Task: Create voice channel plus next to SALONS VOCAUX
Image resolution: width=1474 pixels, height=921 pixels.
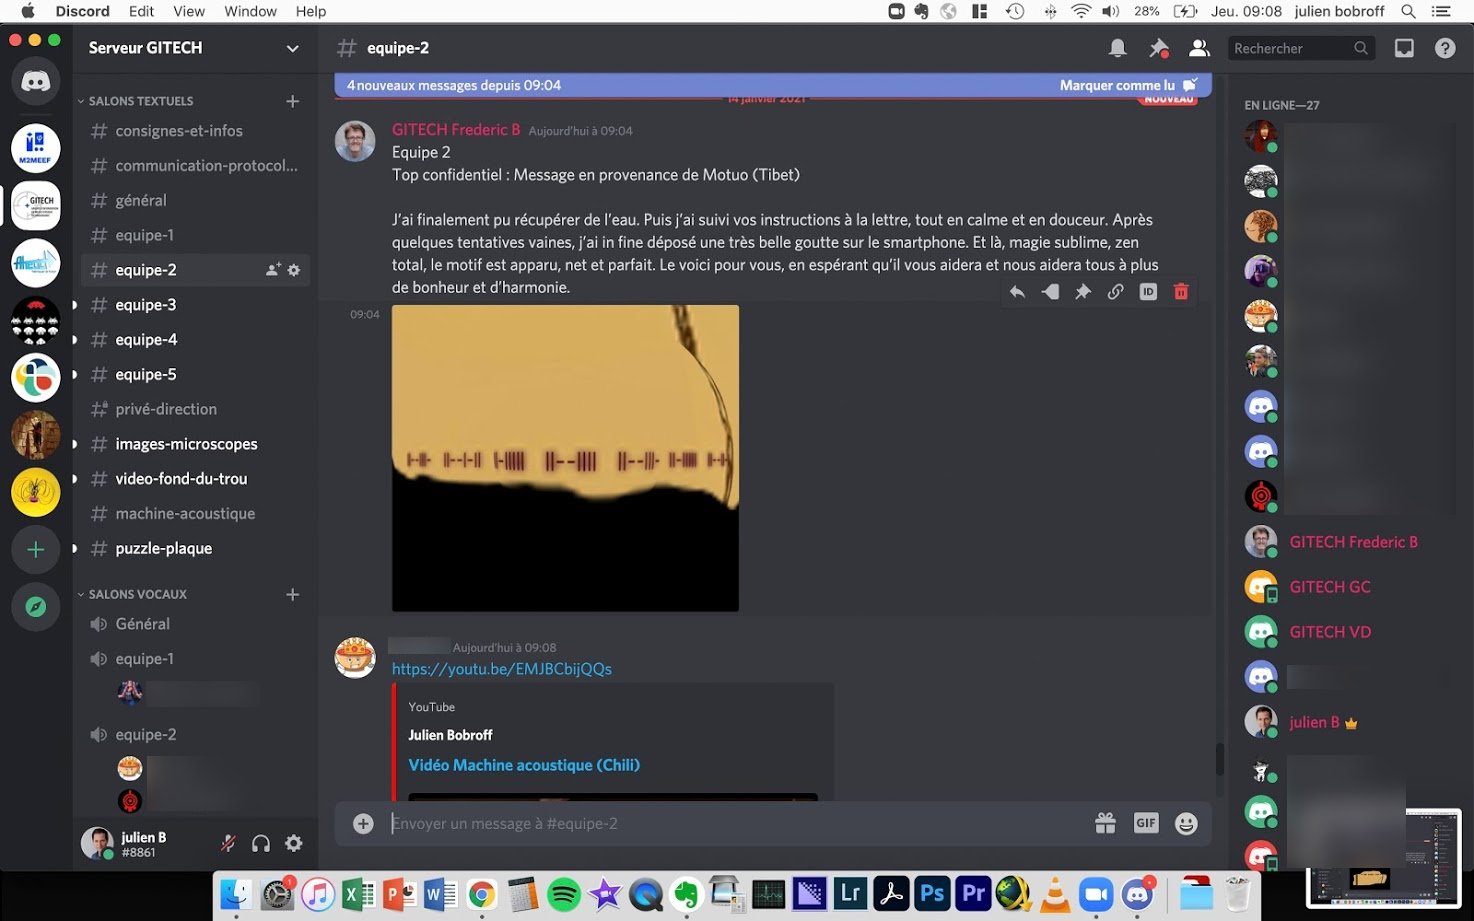Action: coord(293,594)
